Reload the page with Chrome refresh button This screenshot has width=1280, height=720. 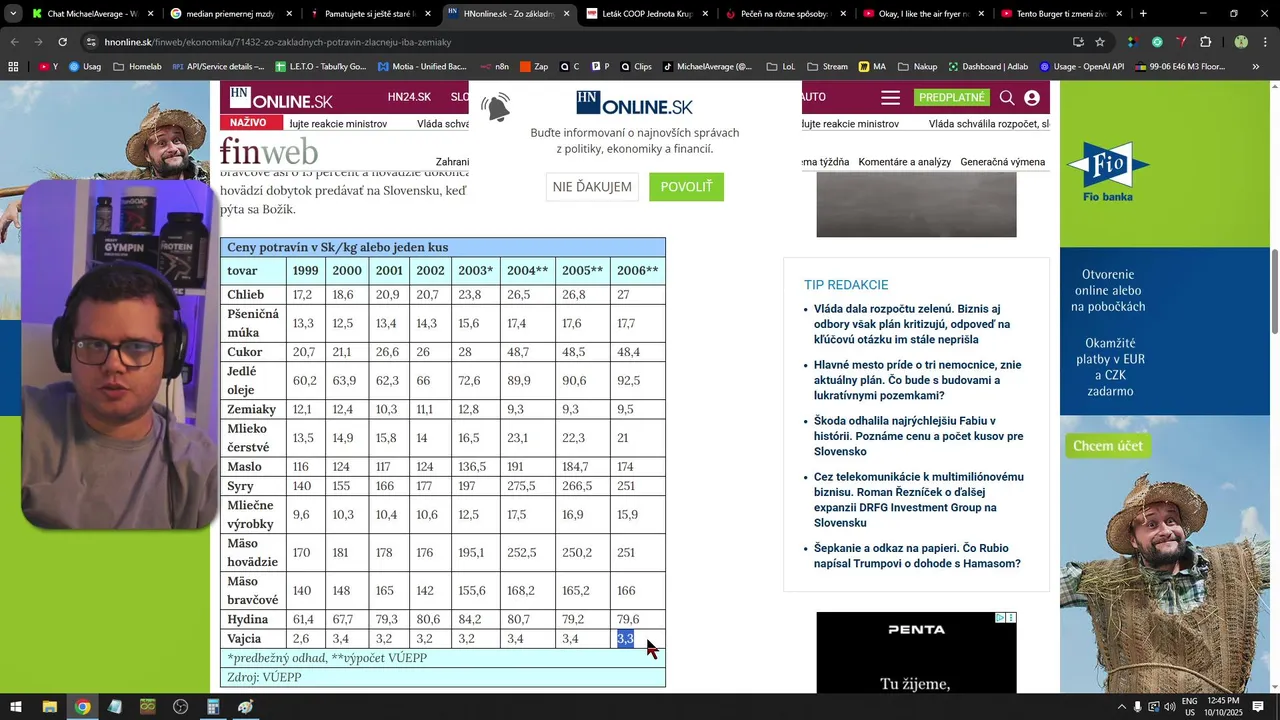62,42
